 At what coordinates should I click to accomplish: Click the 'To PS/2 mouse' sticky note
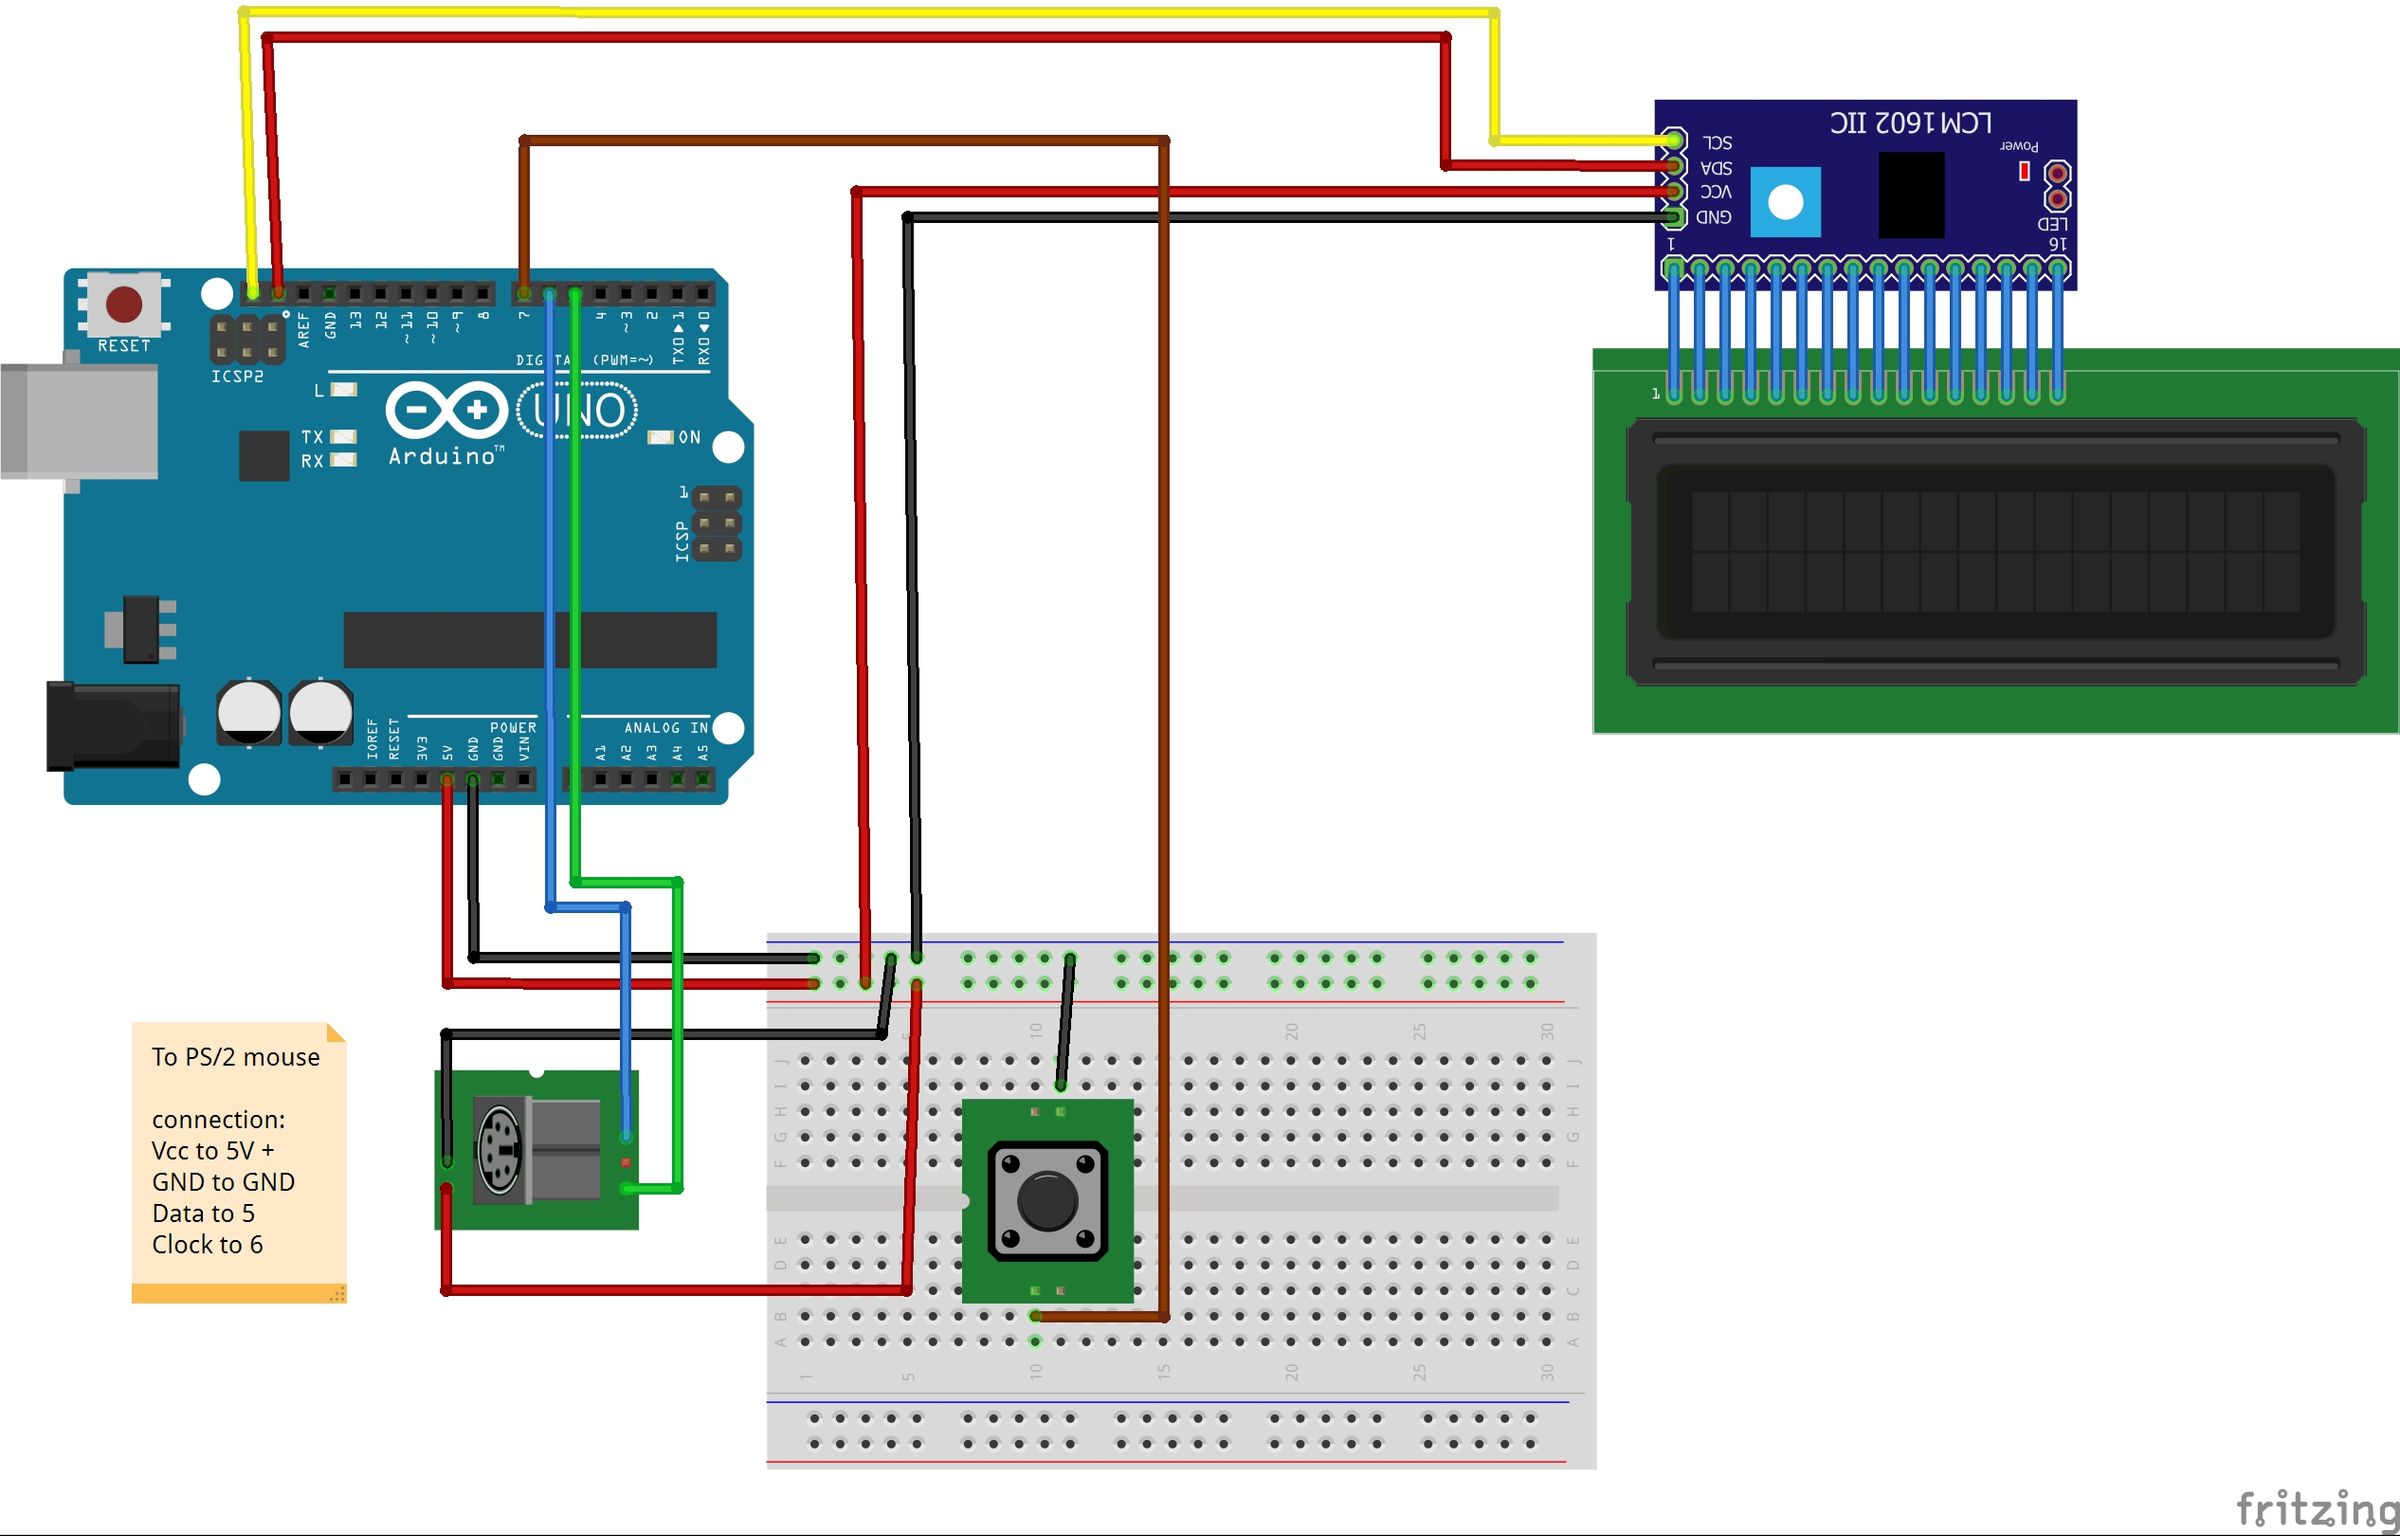[238, 1160]
